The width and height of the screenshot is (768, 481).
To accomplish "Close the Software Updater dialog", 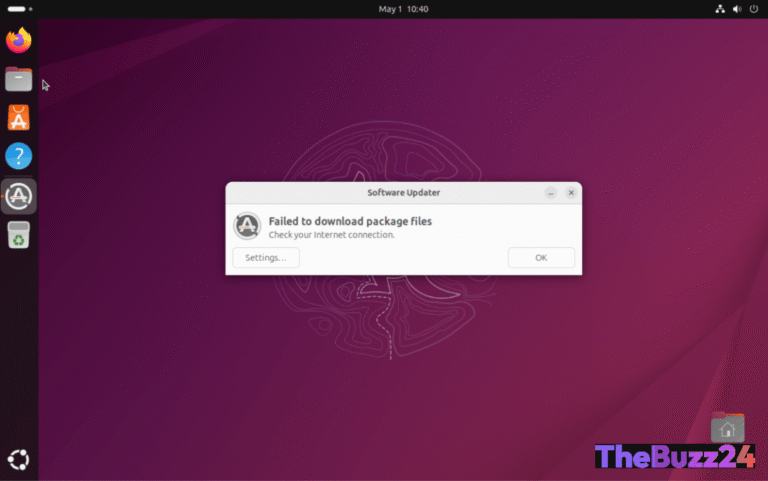I will tap(571, 193).
